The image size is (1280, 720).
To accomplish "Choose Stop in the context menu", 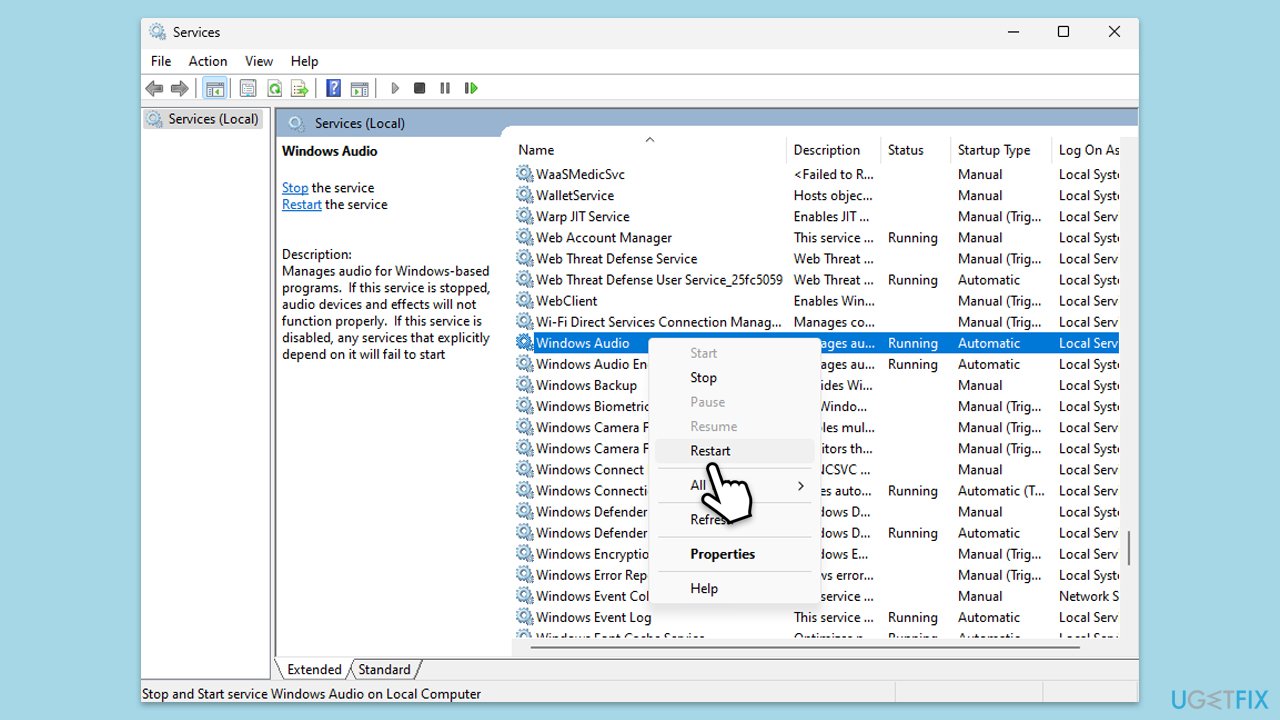I will coord(733,378).
